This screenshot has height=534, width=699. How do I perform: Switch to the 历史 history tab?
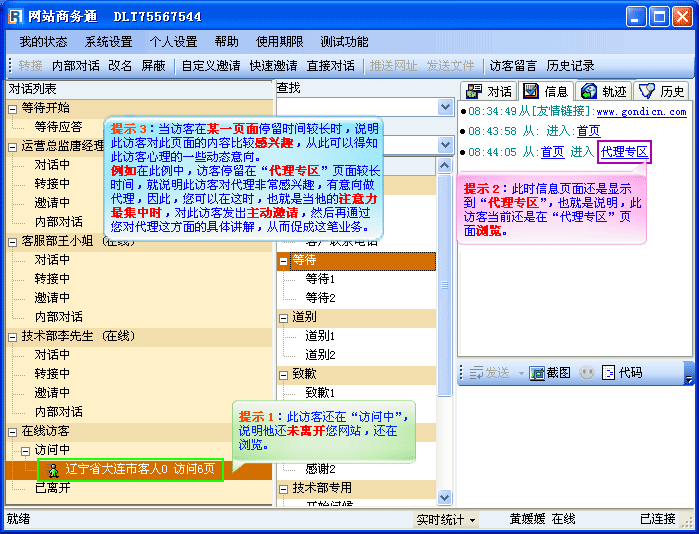pyautogui.click(x=662, y=91)
